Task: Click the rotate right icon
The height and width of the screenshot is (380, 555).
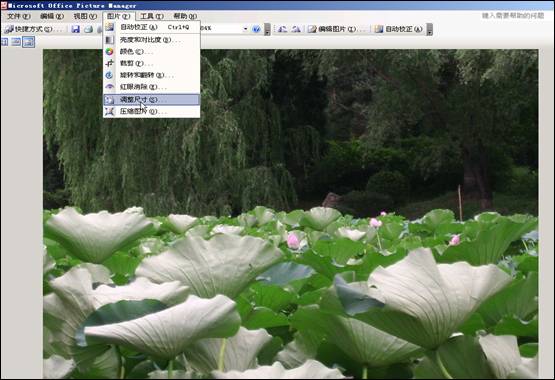Action: pyautogui.click(x=296, y=29)
